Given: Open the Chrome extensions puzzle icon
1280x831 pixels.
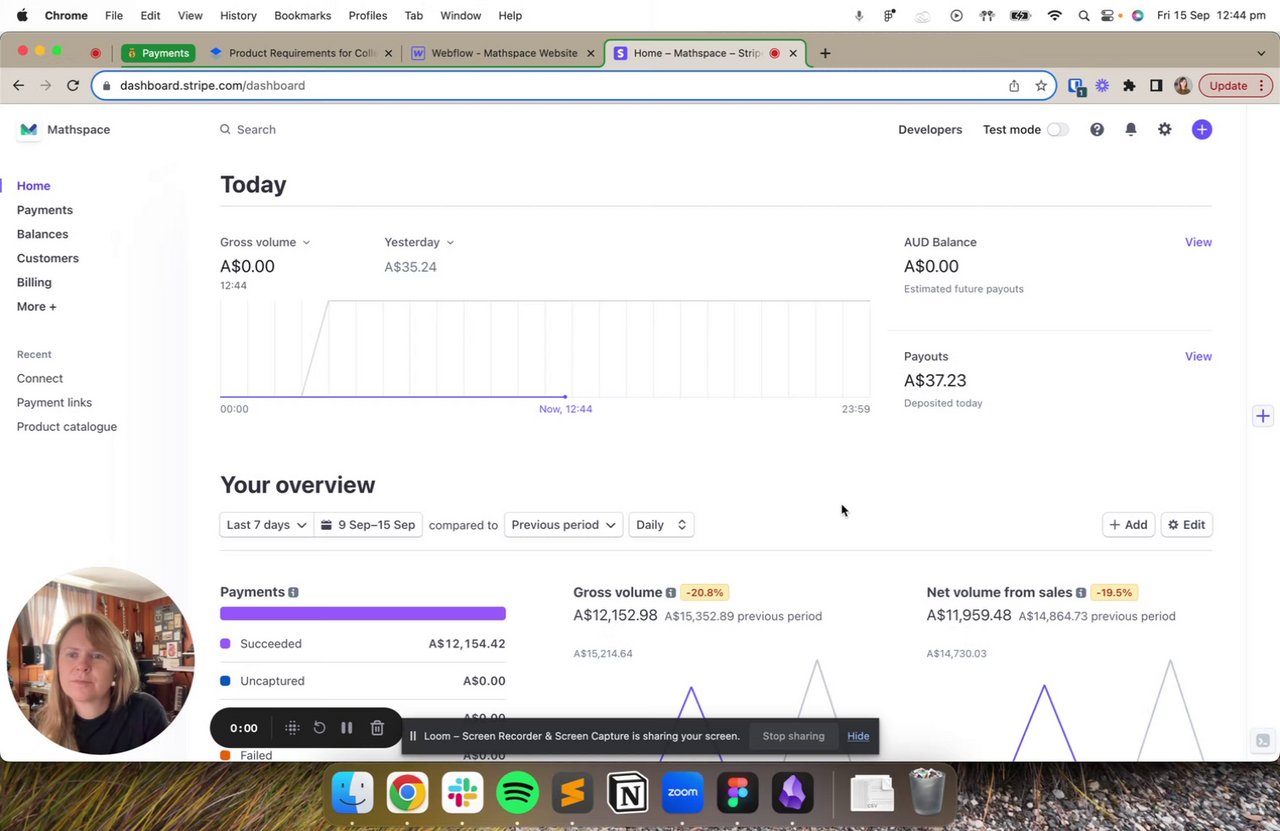Looking at the screenshot, I should coord(1129,86).
